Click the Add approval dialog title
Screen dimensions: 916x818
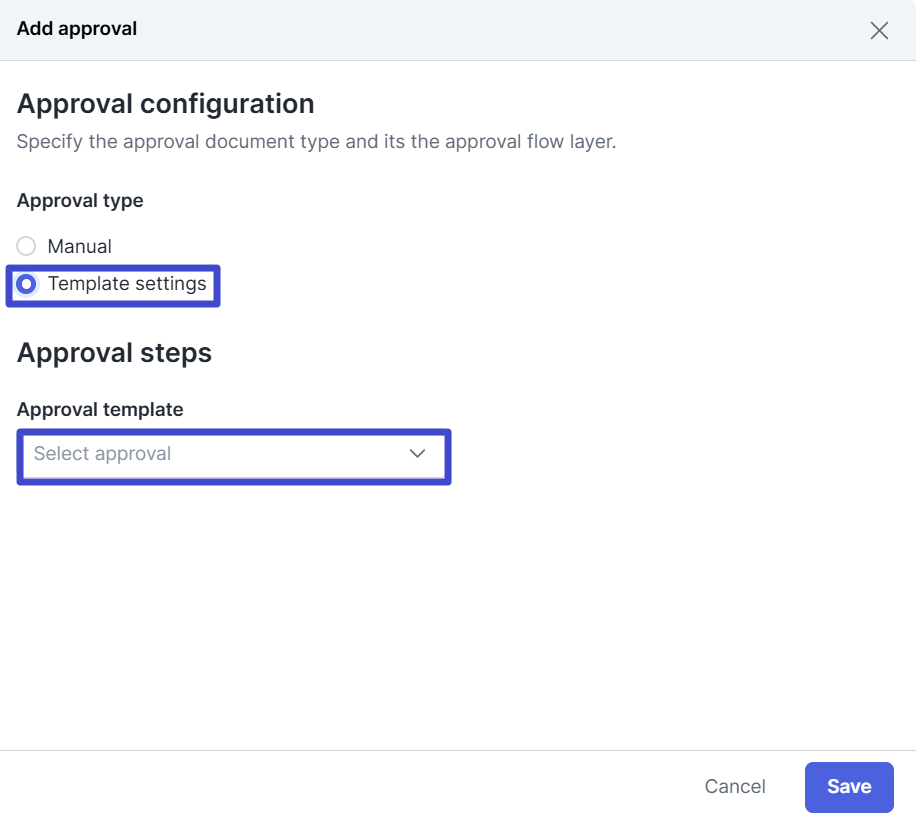tap(77, 29)
